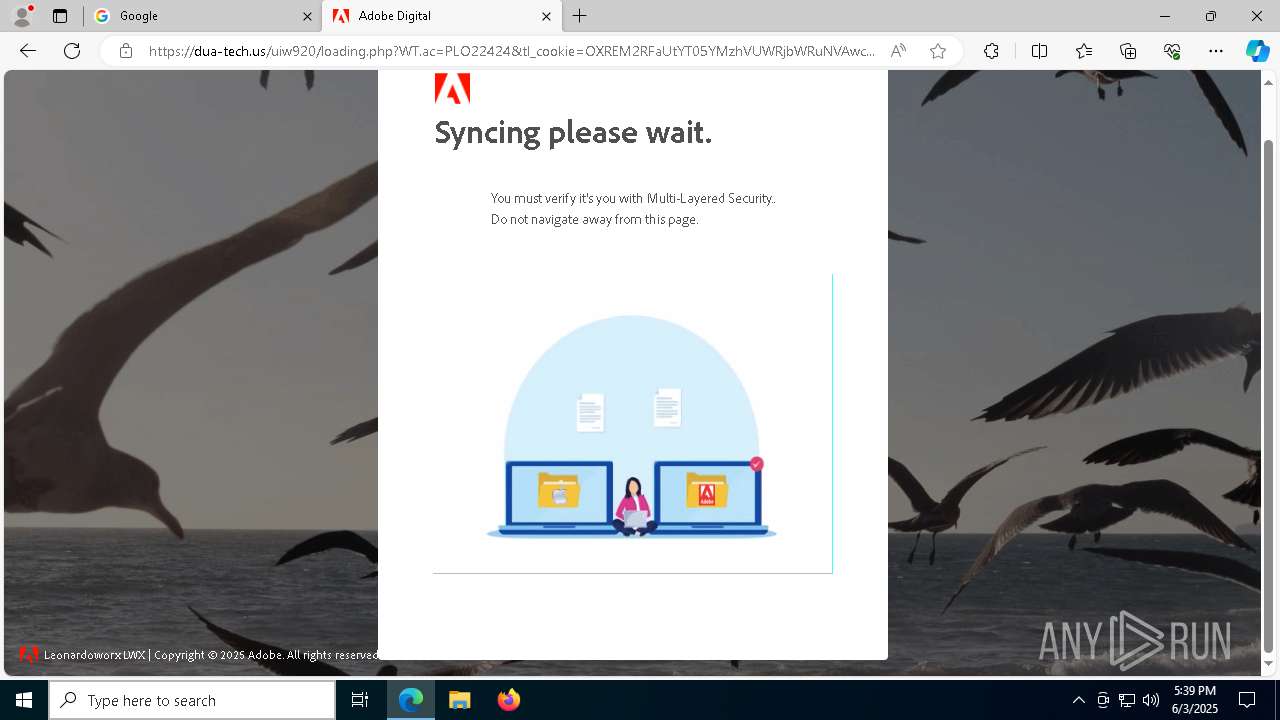Open File Explorer from the taskbar
This screenshot has height=720, width=1280.
[460, 700]
